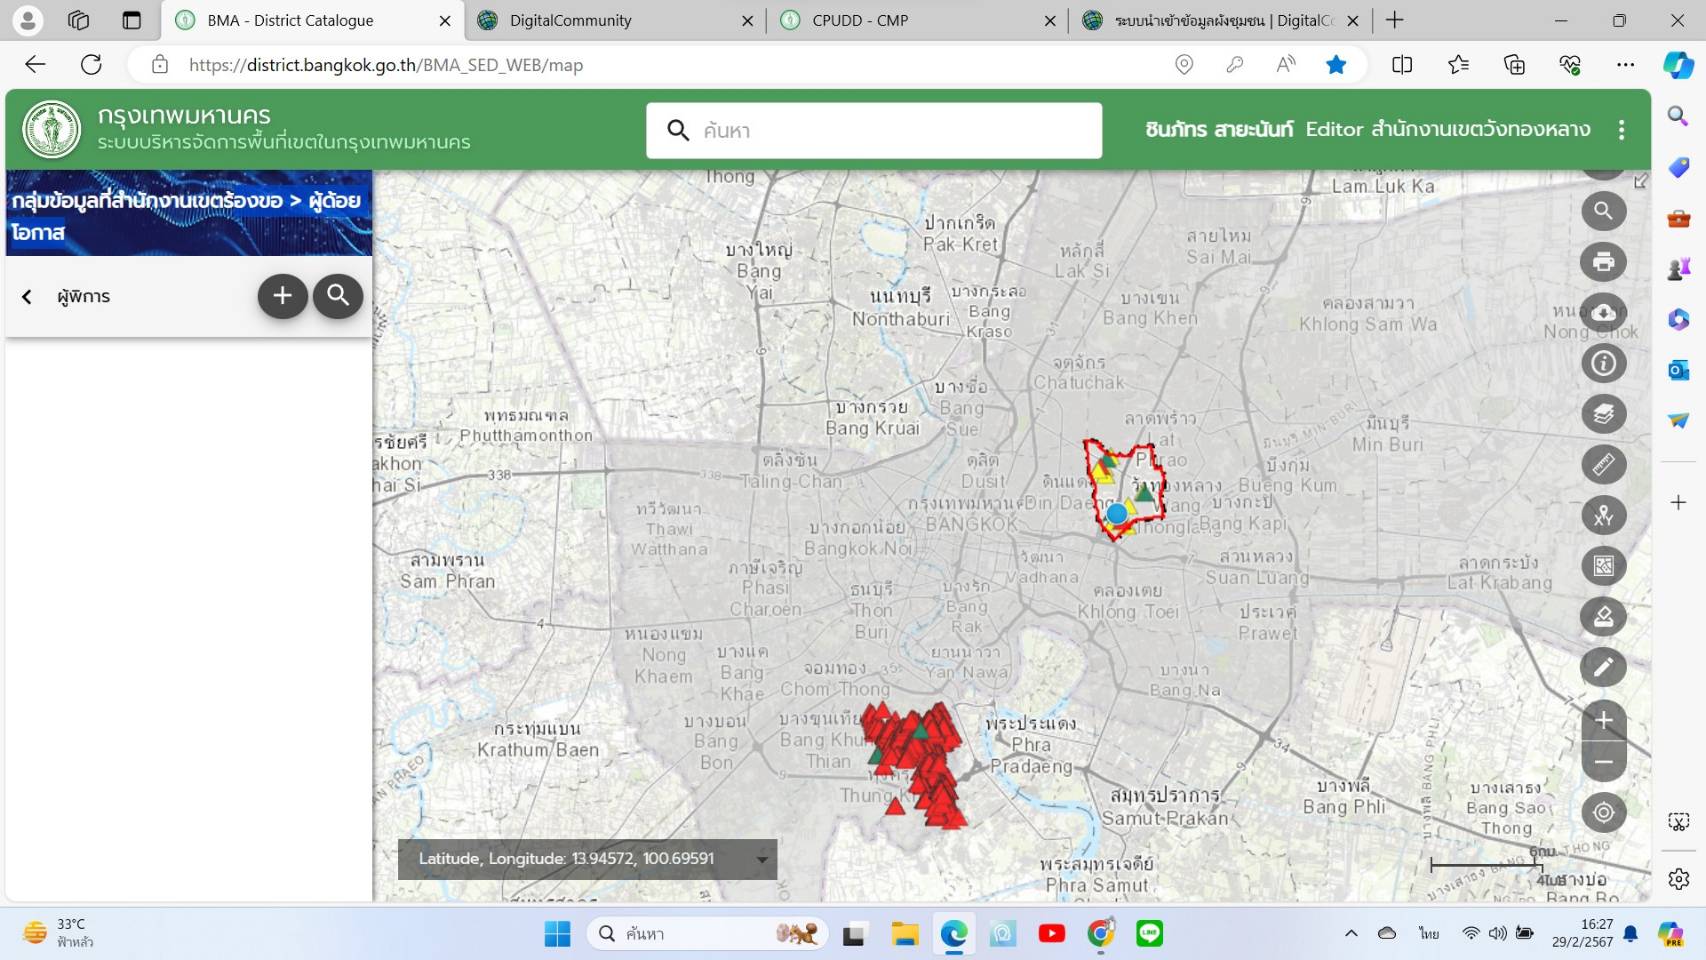Viewport: 1706px width, 960px height.
Task: Zoom out on the map
Action: point(1603,762)
